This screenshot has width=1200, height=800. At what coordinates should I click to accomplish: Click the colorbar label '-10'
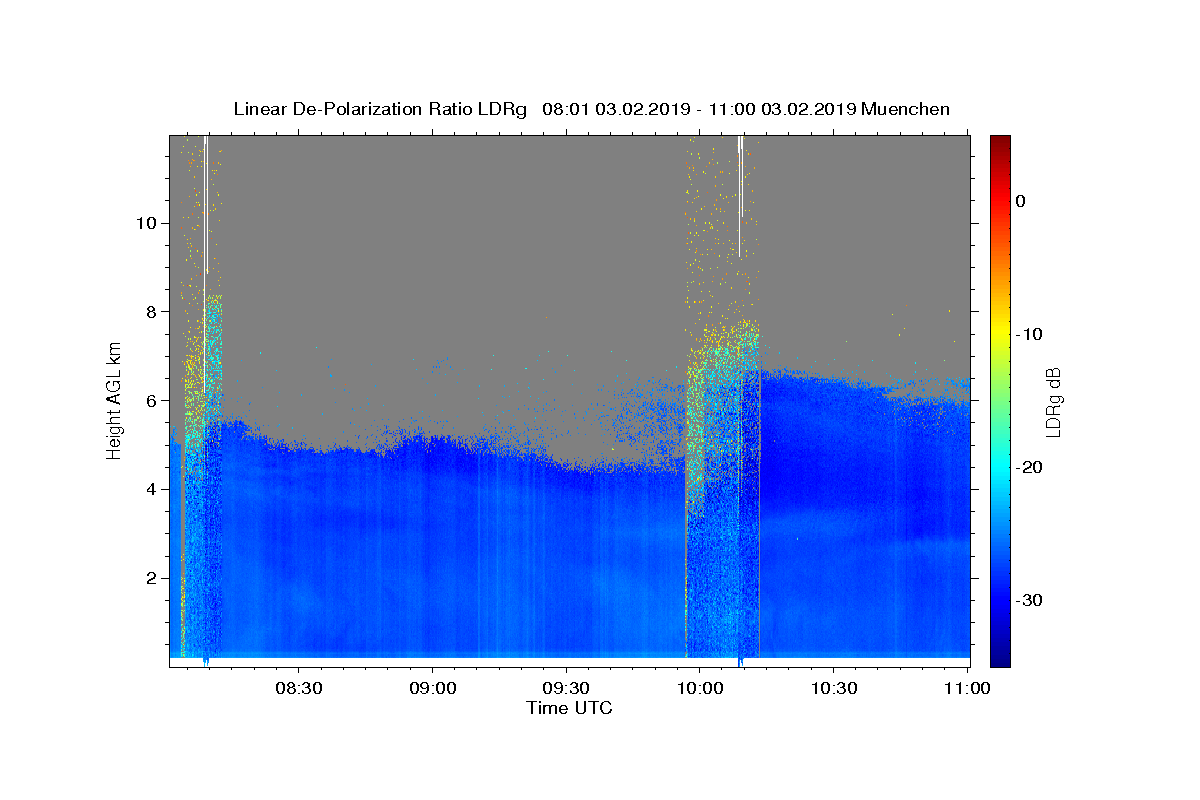tap(1030, 334)
